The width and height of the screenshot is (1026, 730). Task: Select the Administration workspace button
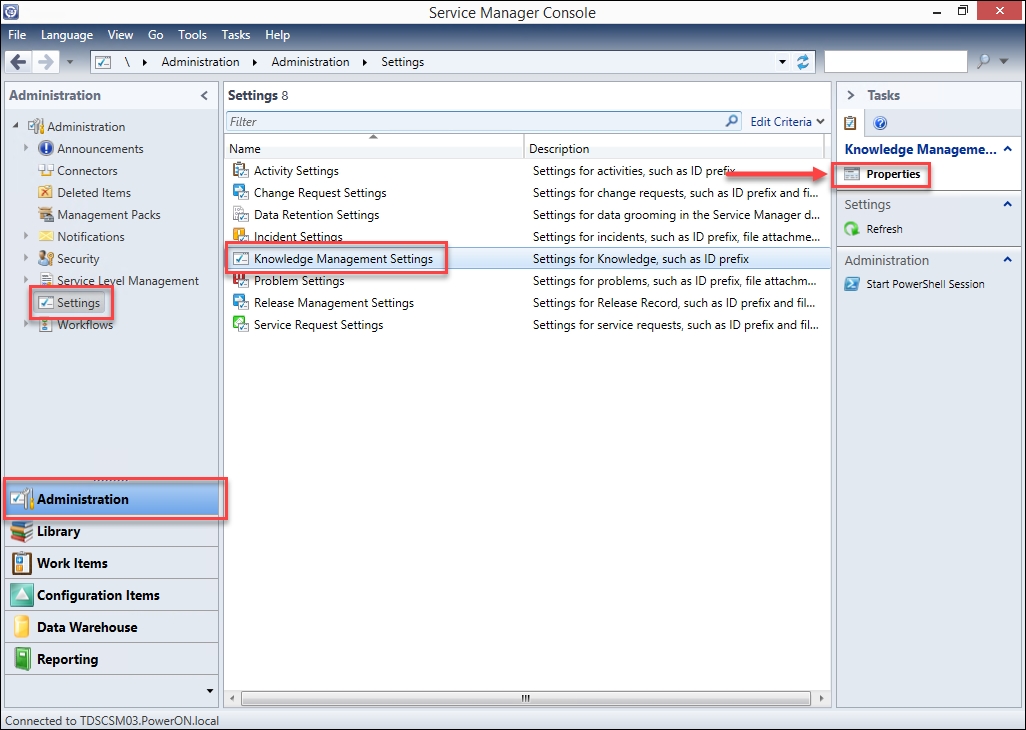tap(112, 499)
